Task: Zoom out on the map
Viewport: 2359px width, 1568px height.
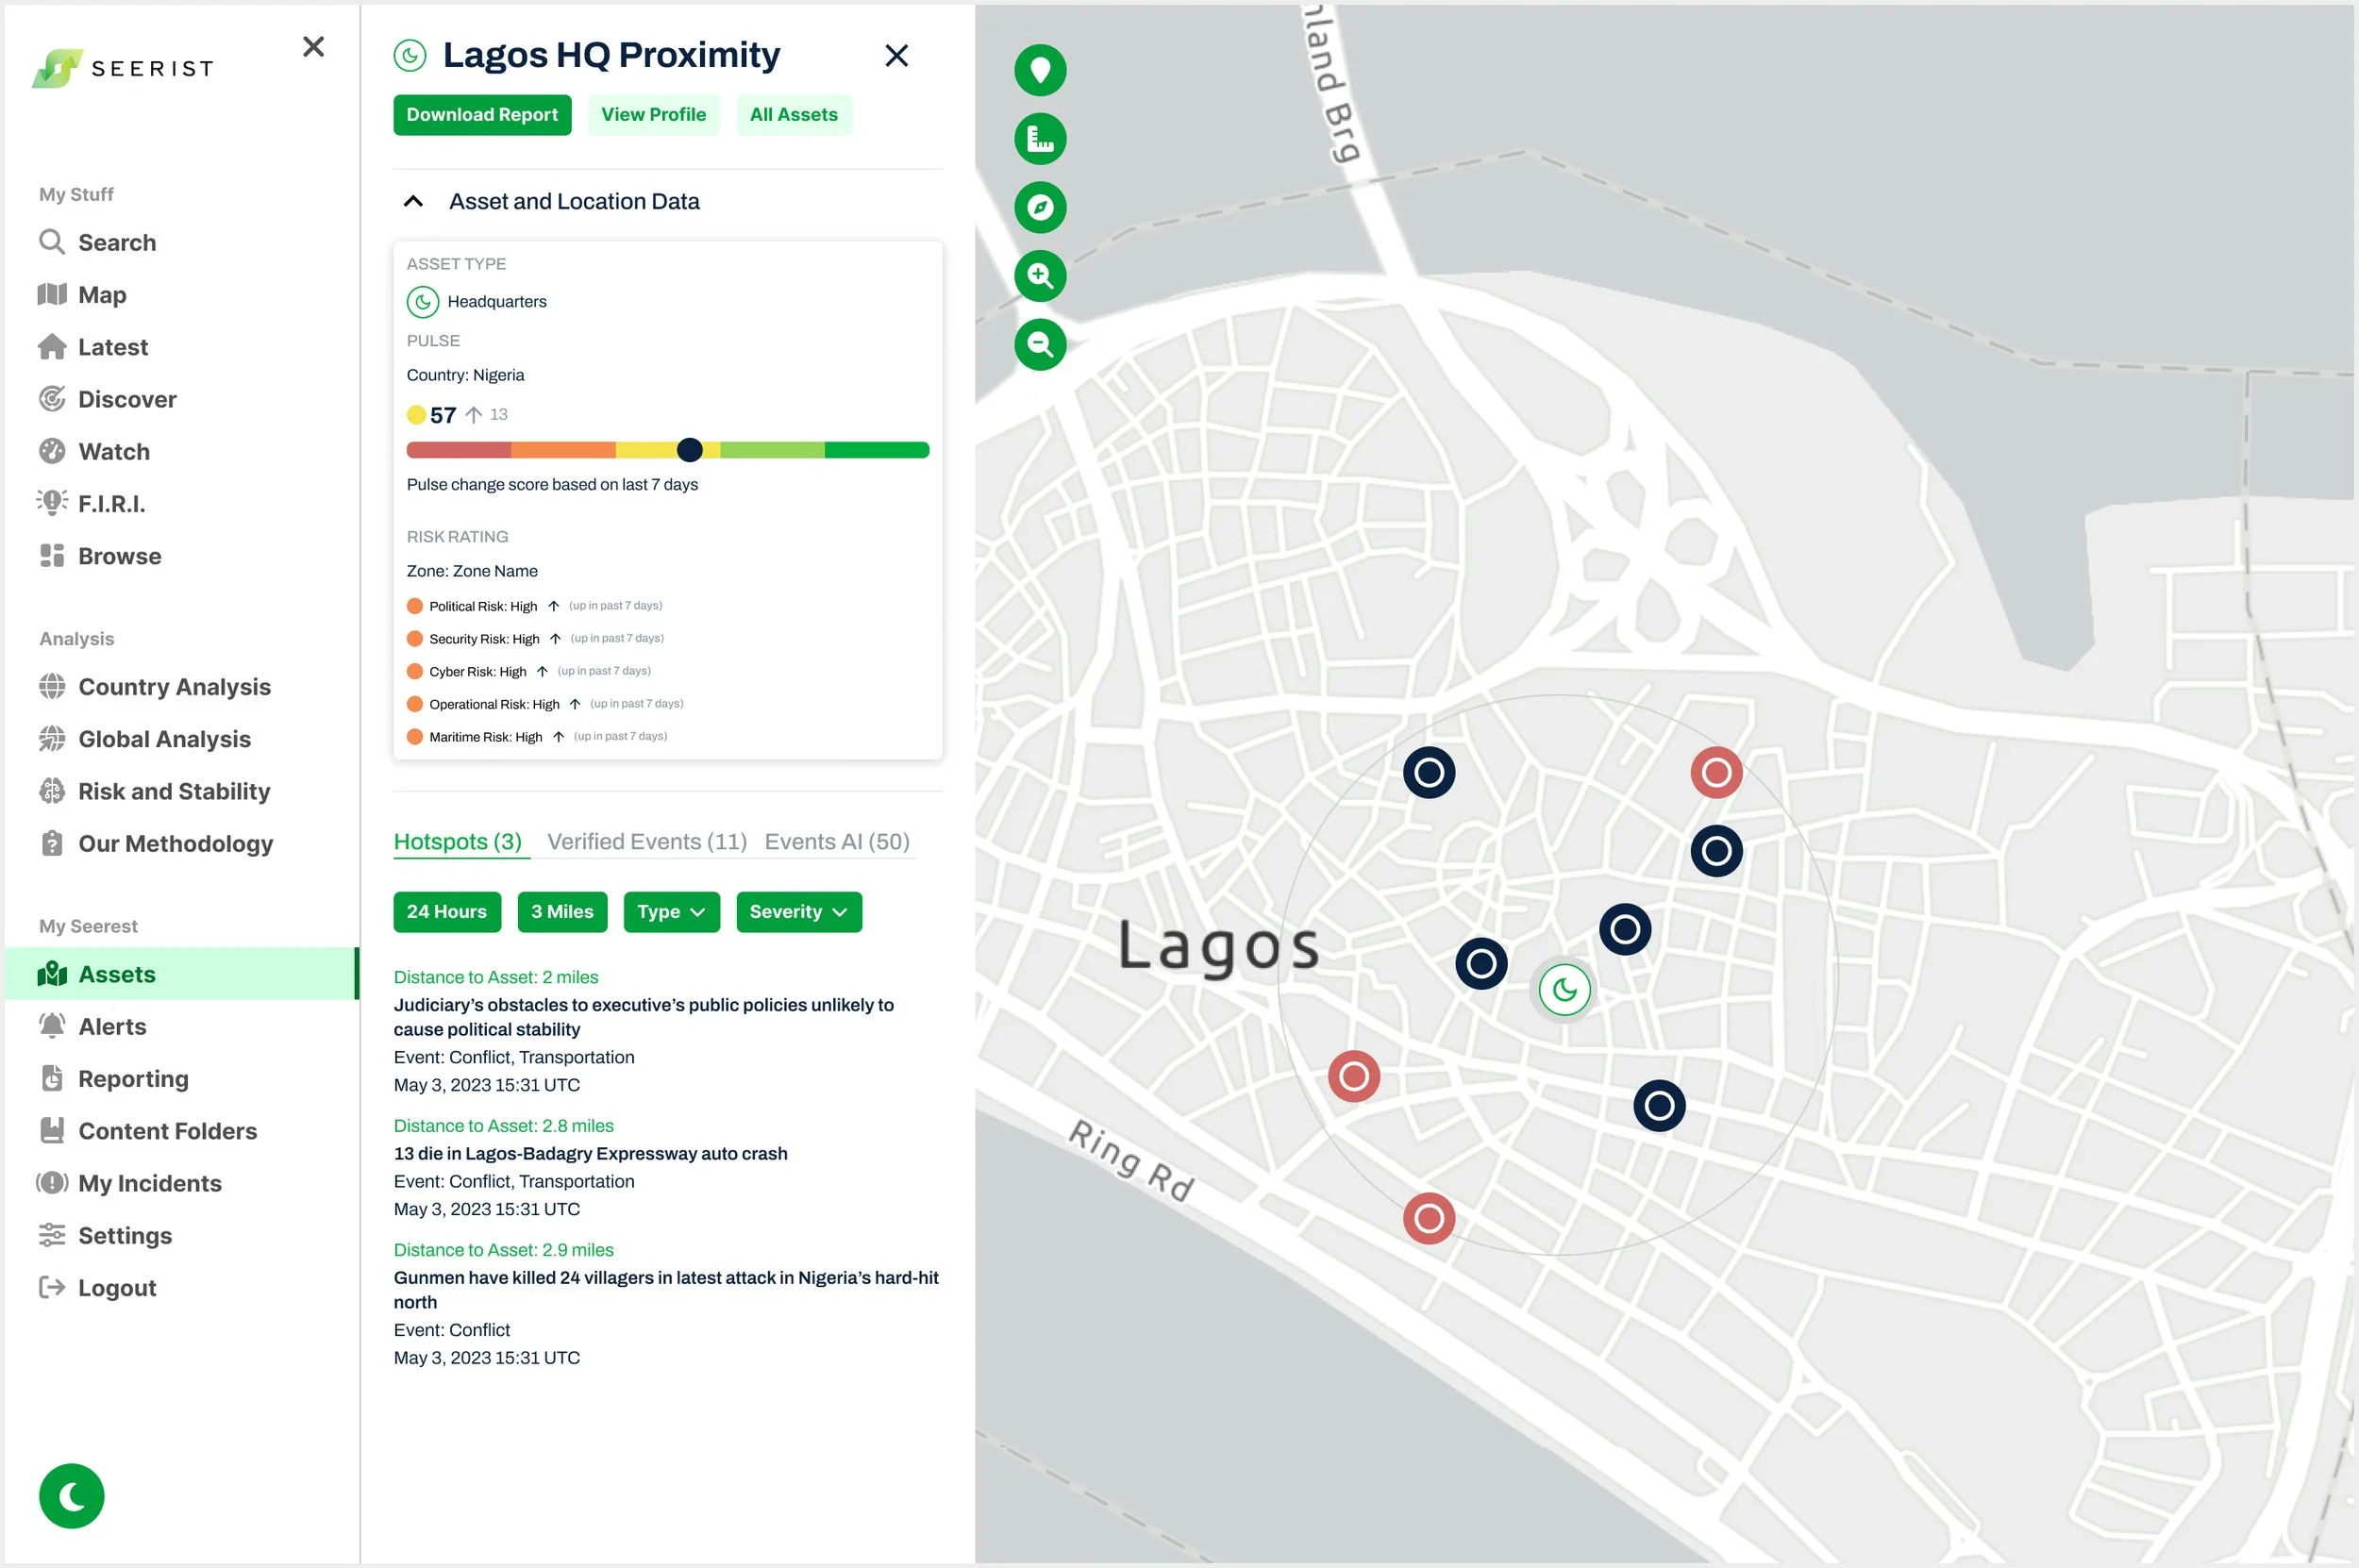Action: [1040, 345]
